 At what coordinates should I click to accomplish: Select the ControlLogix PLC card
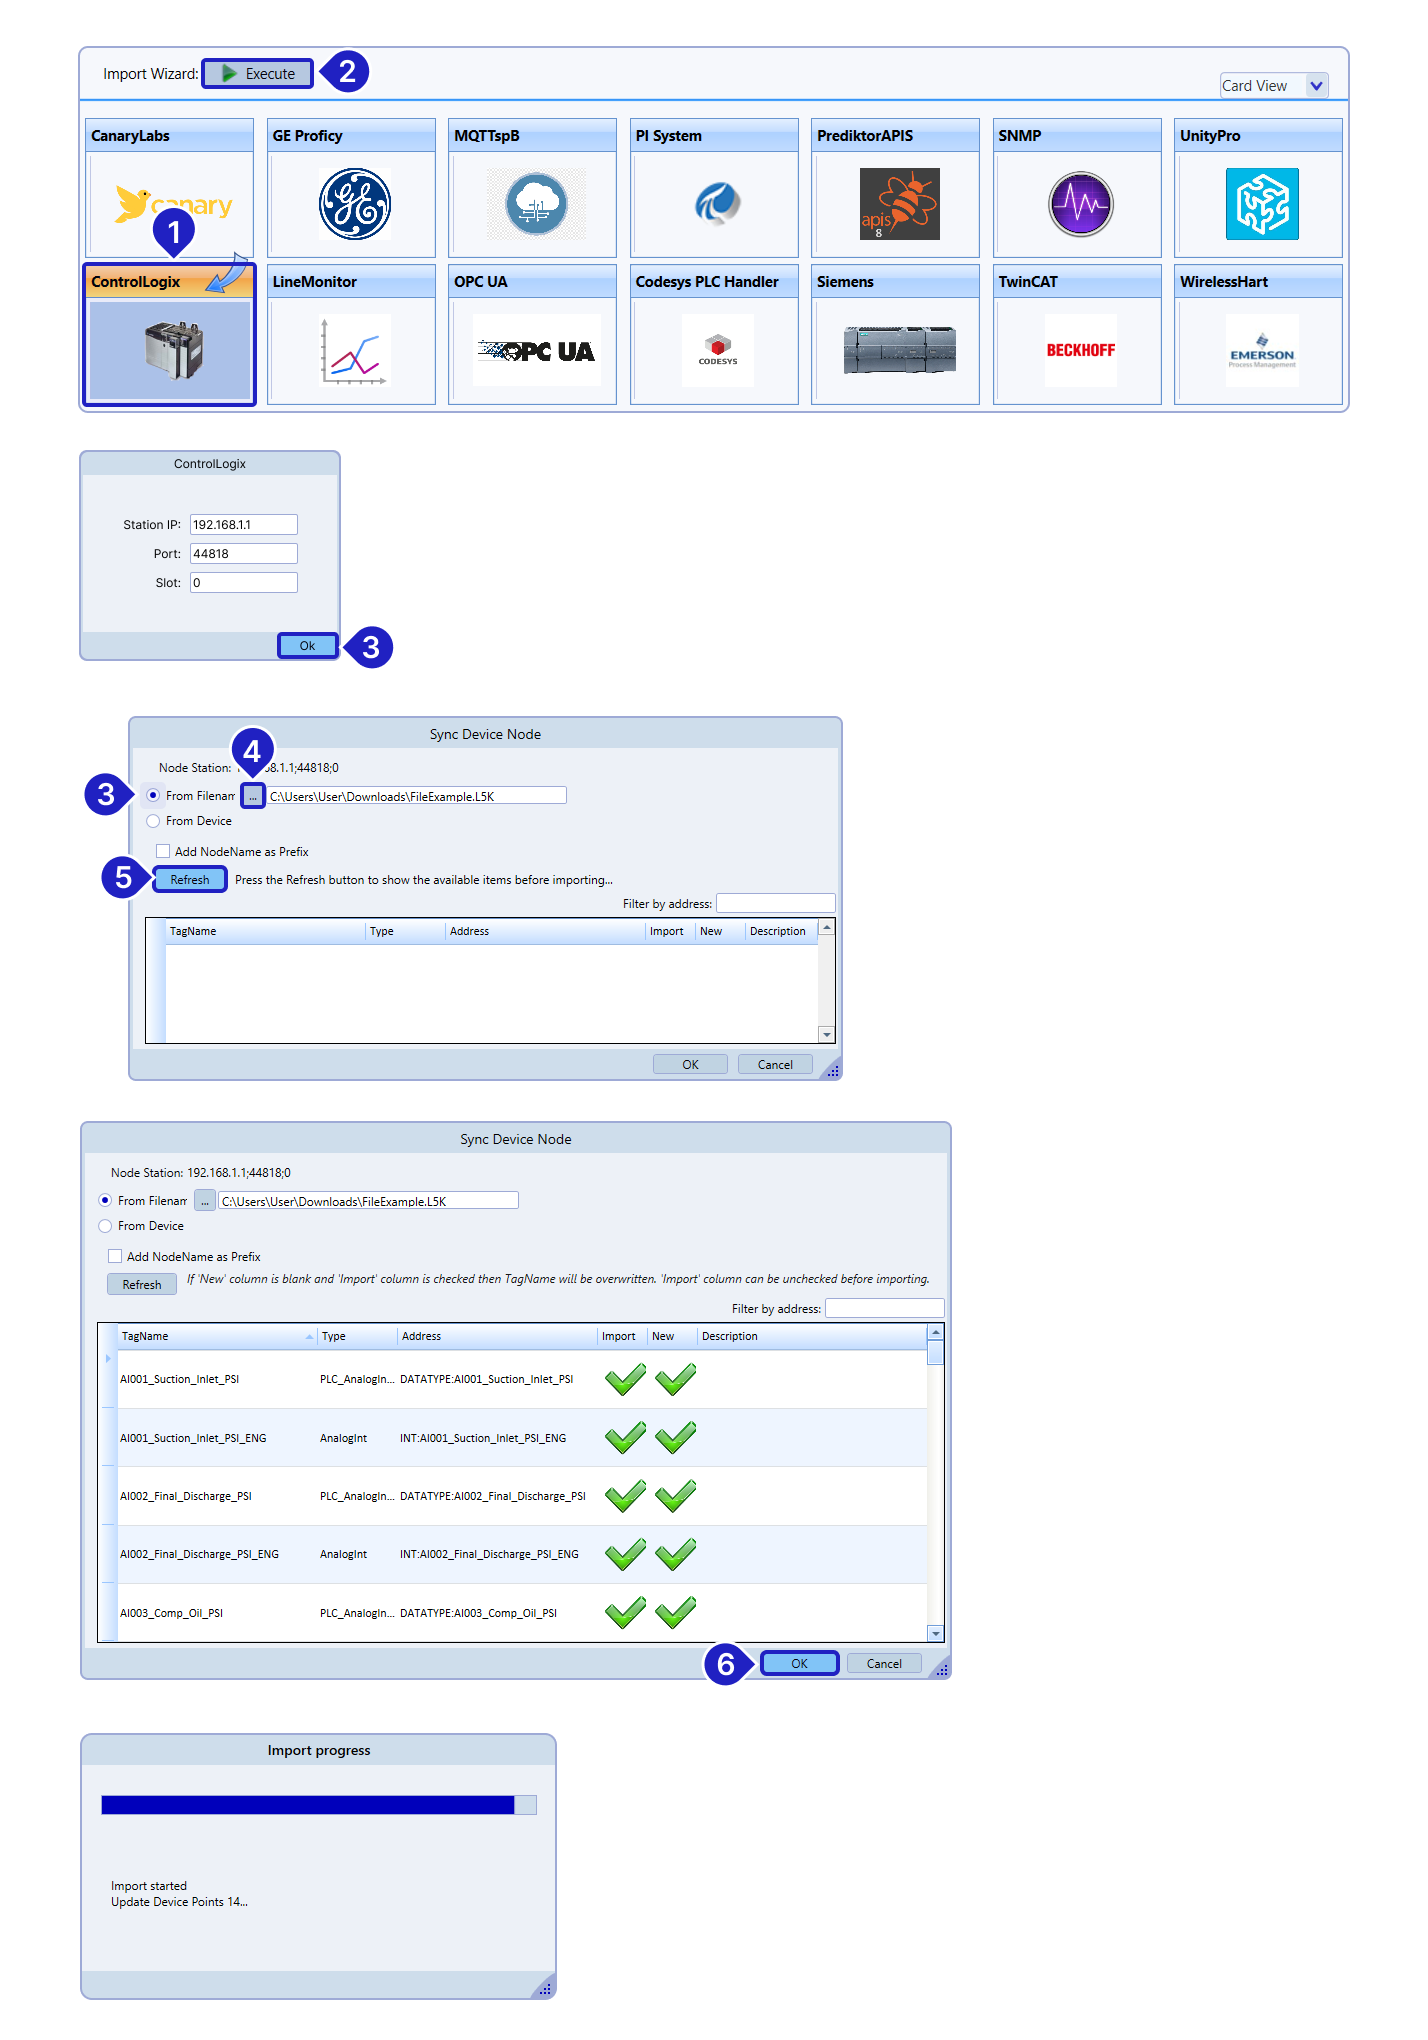(x=170, y=350)
